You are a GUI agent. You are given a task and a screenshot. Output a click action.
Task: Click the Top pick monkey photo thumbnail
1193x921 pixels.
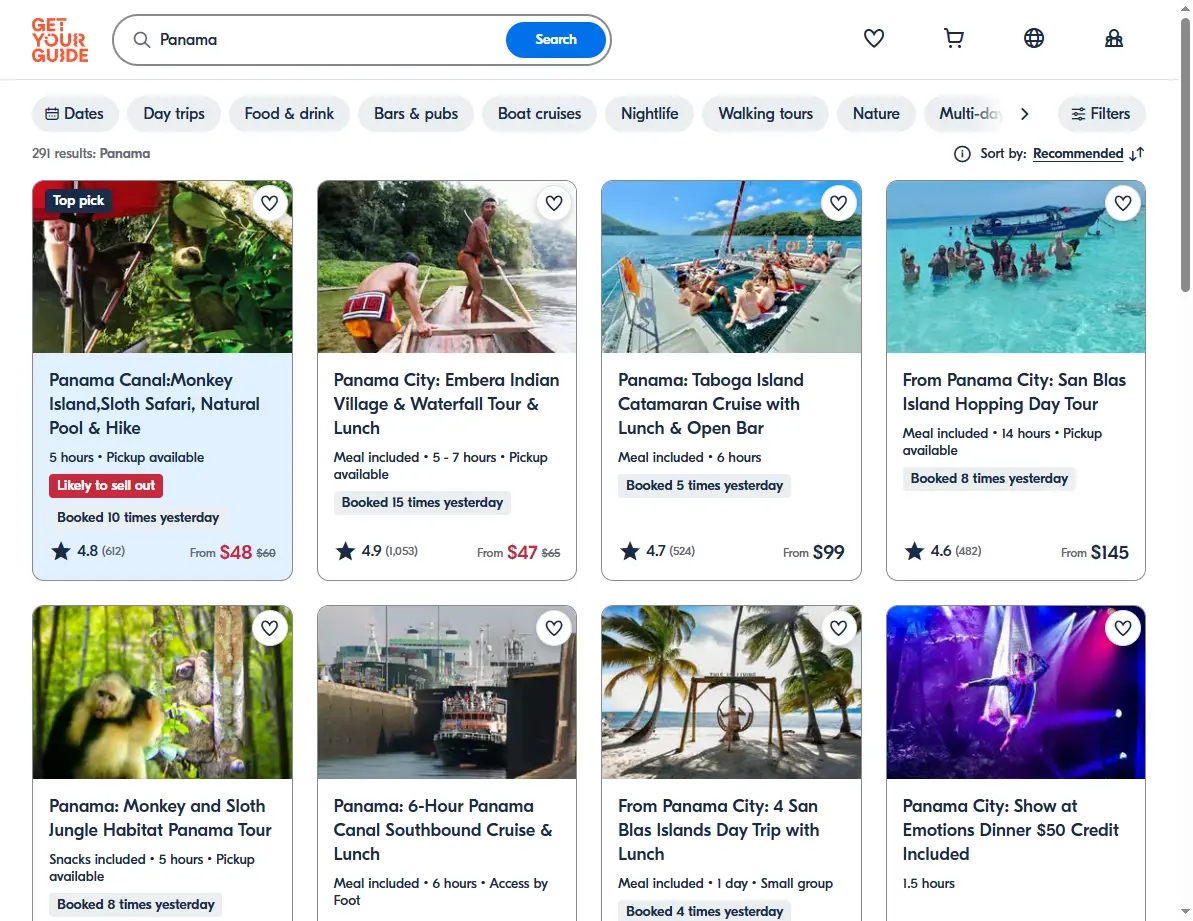(162, 267)
